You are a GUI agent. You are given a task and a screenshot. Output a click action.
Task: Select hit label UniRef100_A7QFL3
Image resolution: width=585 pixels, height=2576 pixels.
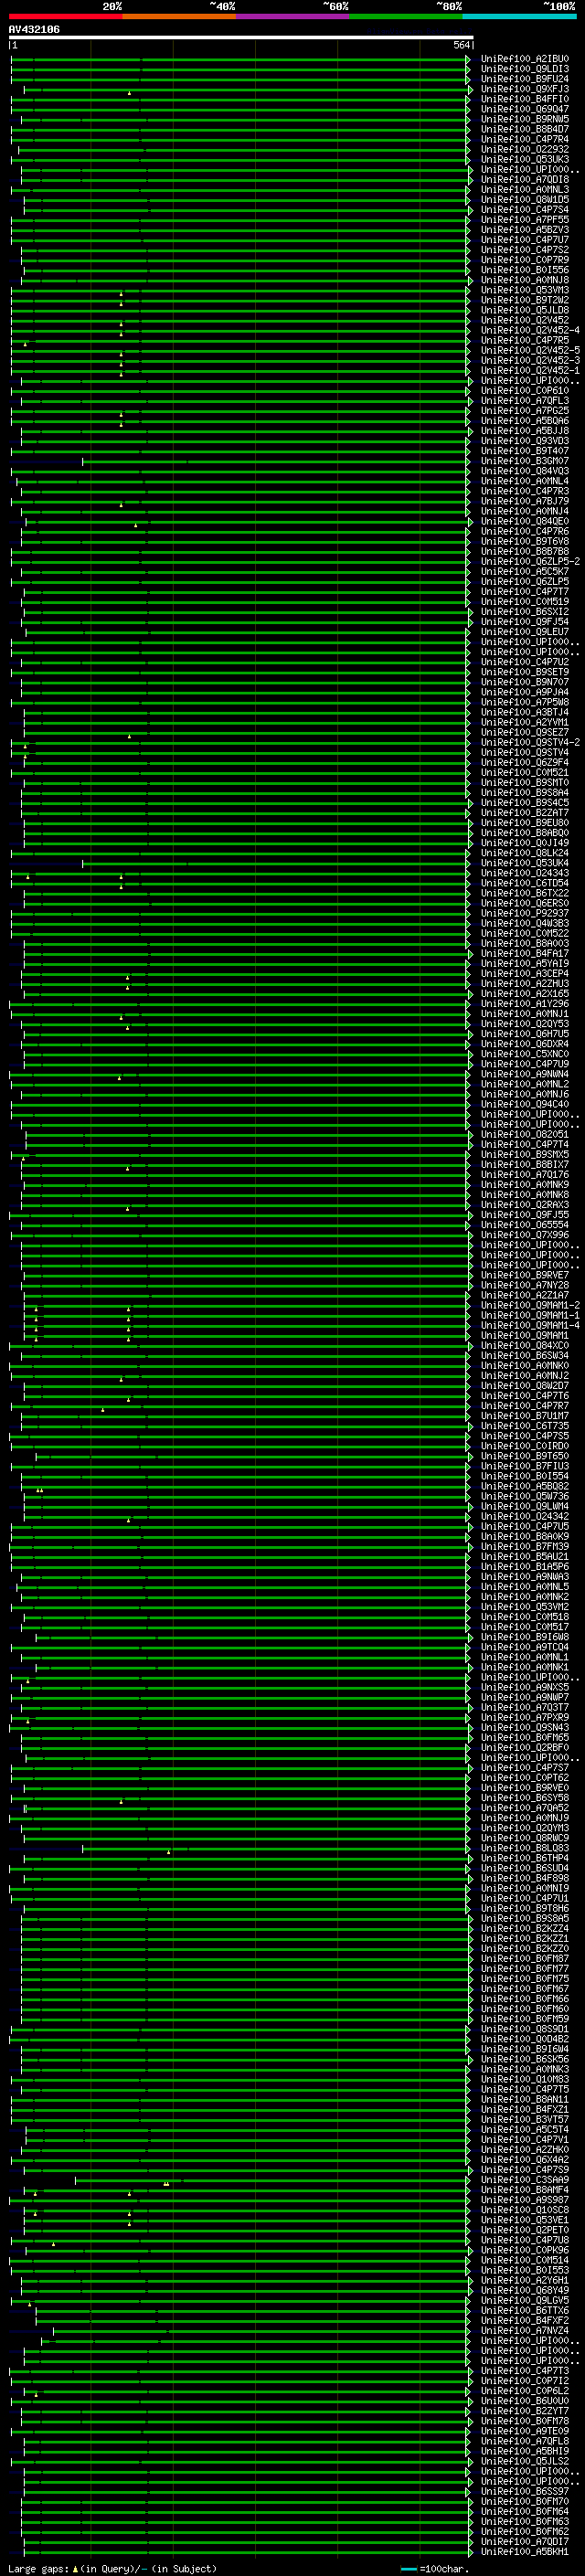point(525,400)
